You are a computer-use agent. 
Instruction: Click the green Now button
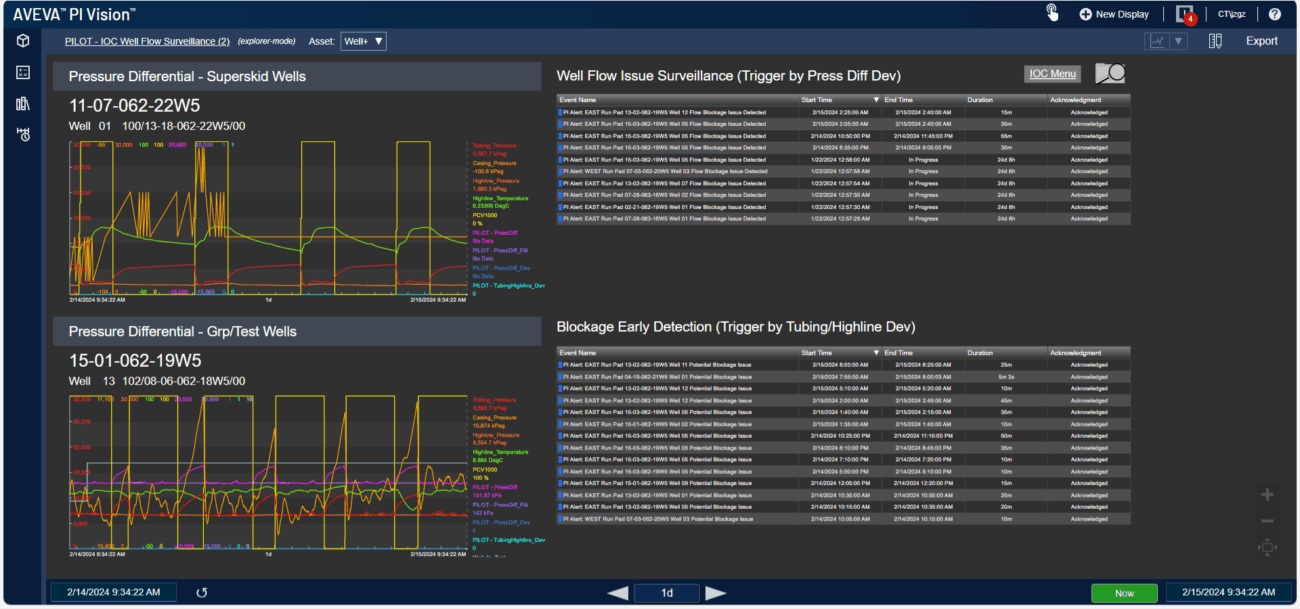[x=1124, y=593]
